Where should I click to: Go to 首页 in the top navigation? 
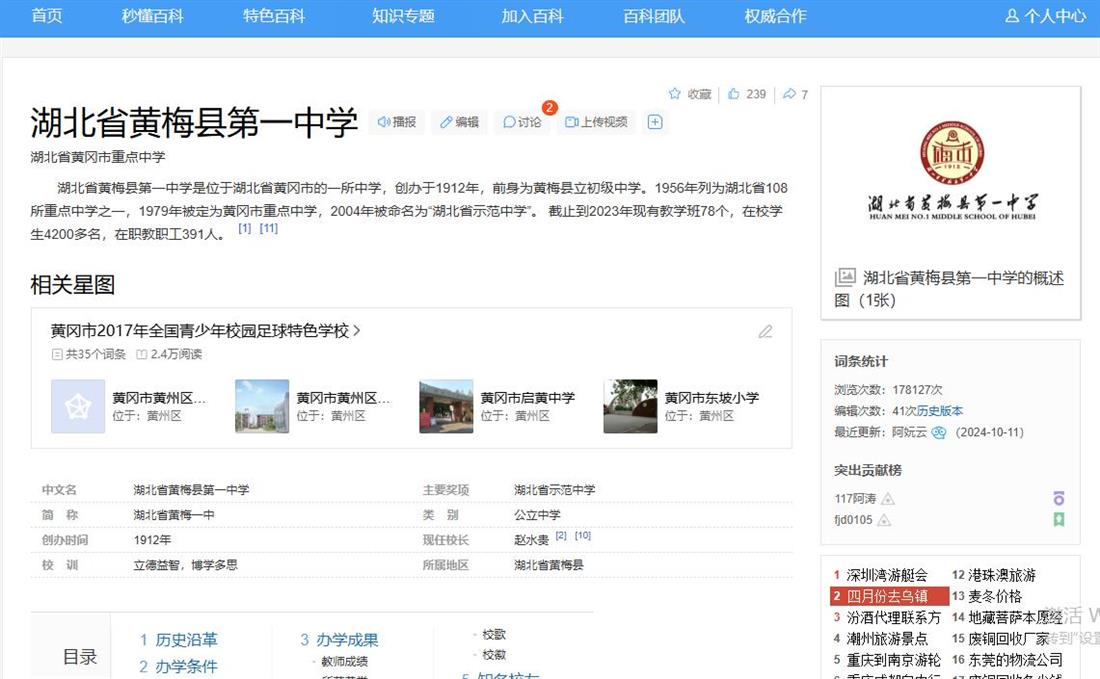coord(47,16)
